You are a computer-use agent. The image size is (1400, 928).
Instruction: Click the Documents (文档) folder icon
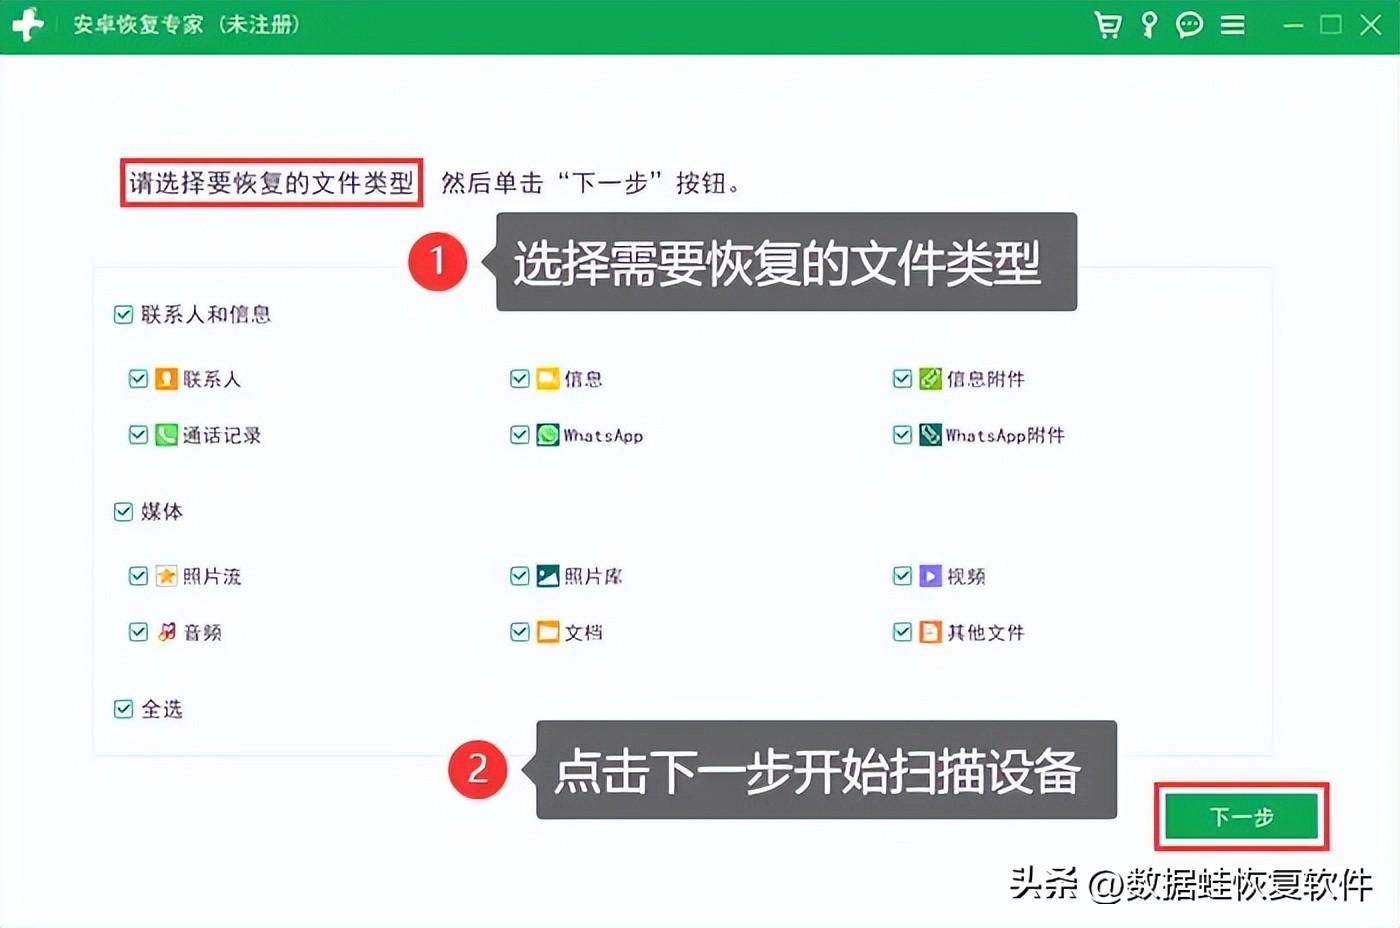[x=547, y=632]
